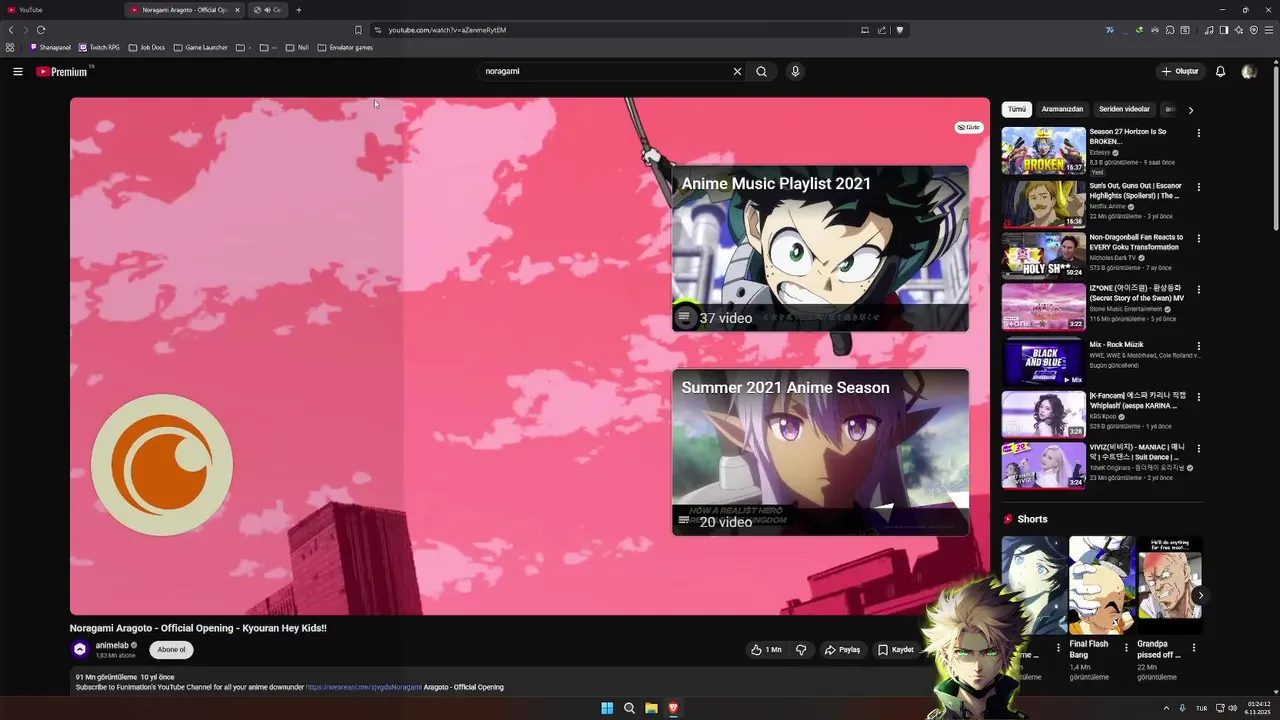
Task: Like the video with thumbs up
Action: 767,650
